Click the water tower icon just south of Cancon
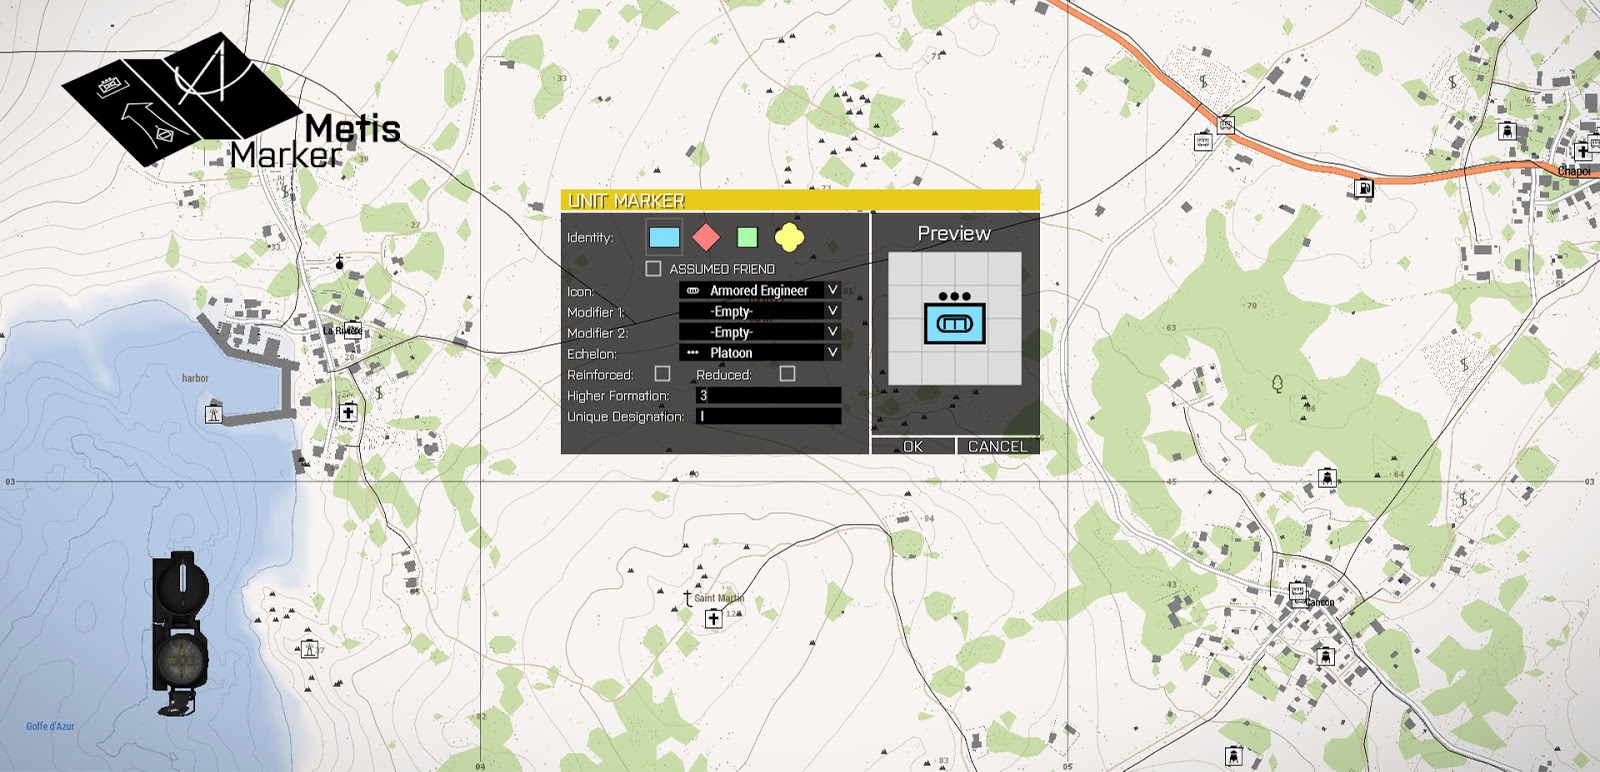 point(1326,656)
